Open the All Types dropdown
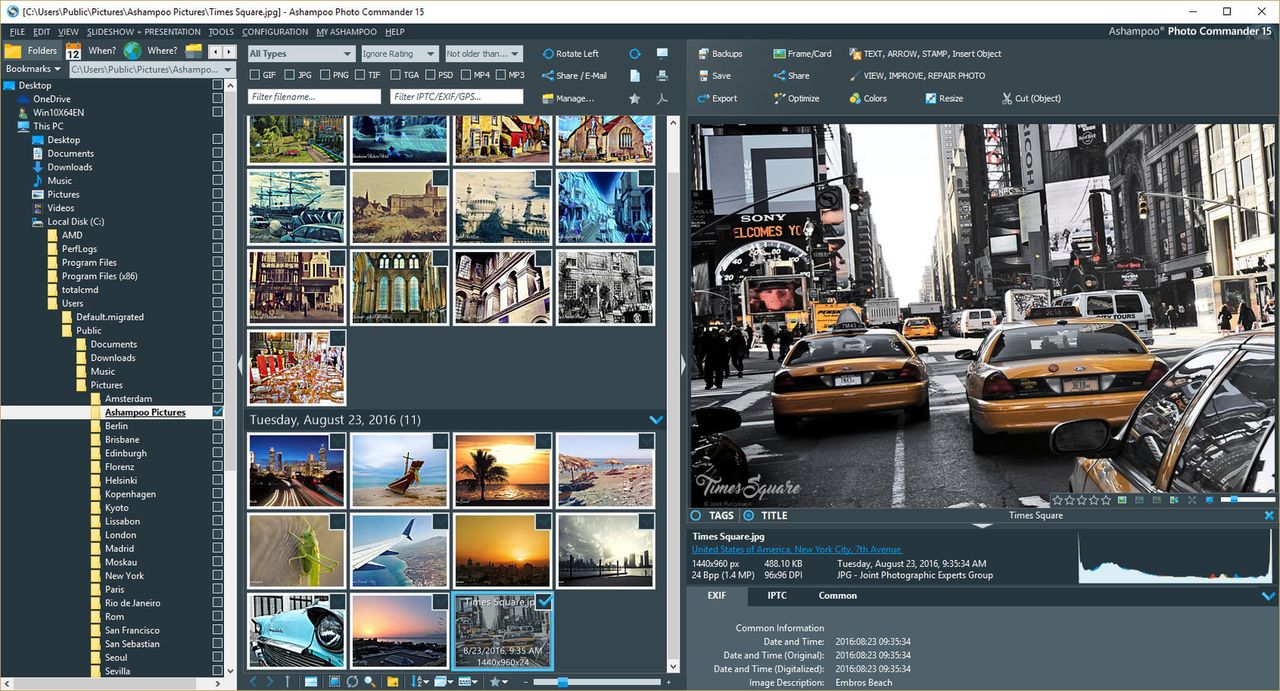The height and width of the screenshot is (691, 1280). 300,54
